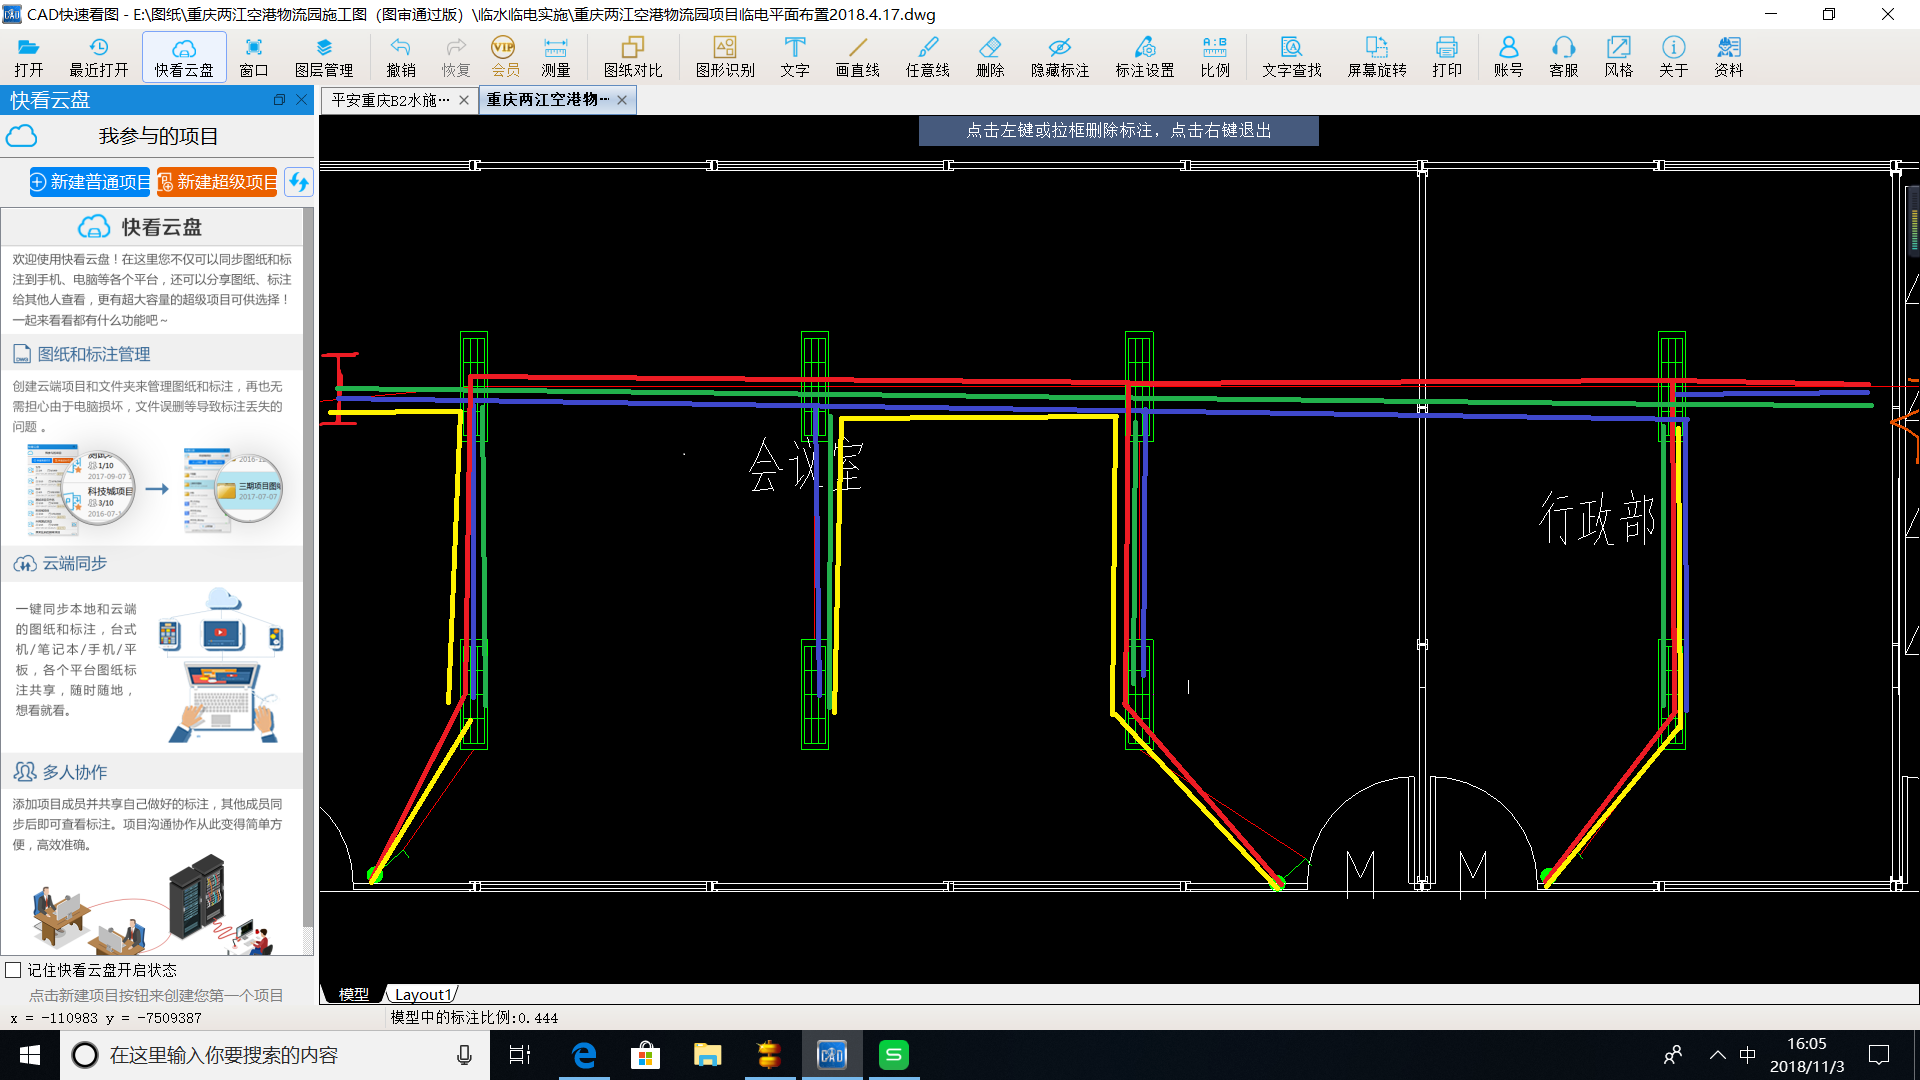Select the Draw Line (画直线) tool

click(858, 57)
